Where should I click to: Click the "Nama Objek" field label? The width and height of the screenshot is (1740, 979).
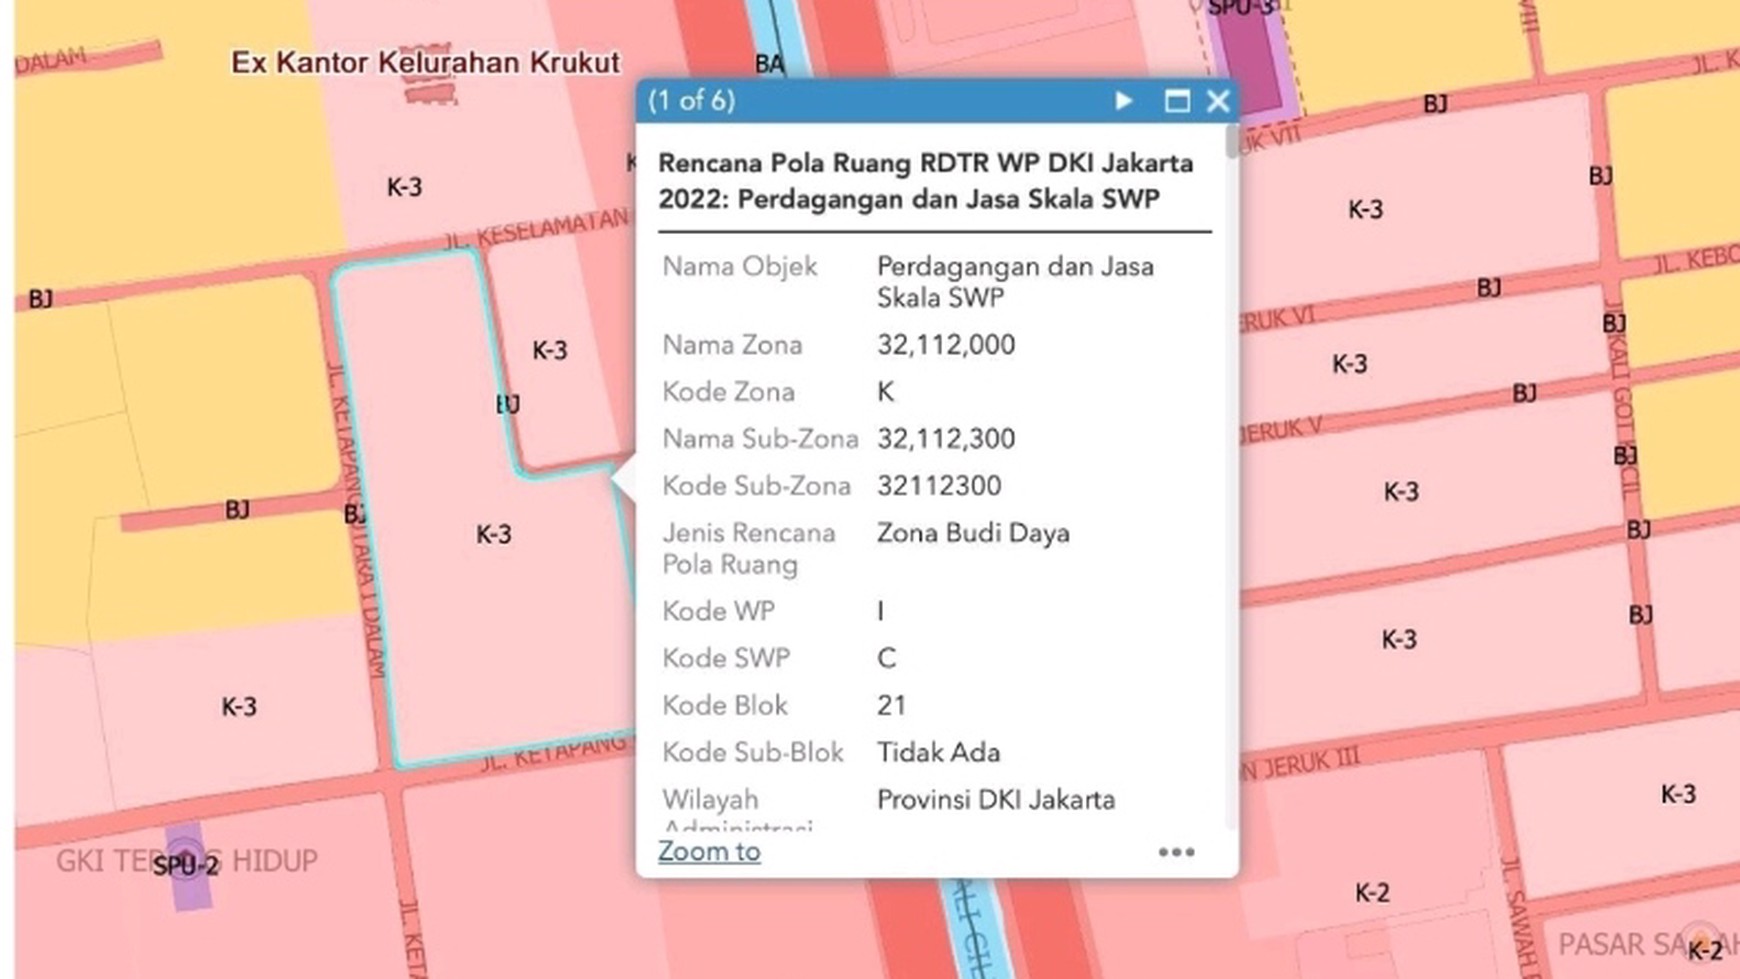click(740, 267)
